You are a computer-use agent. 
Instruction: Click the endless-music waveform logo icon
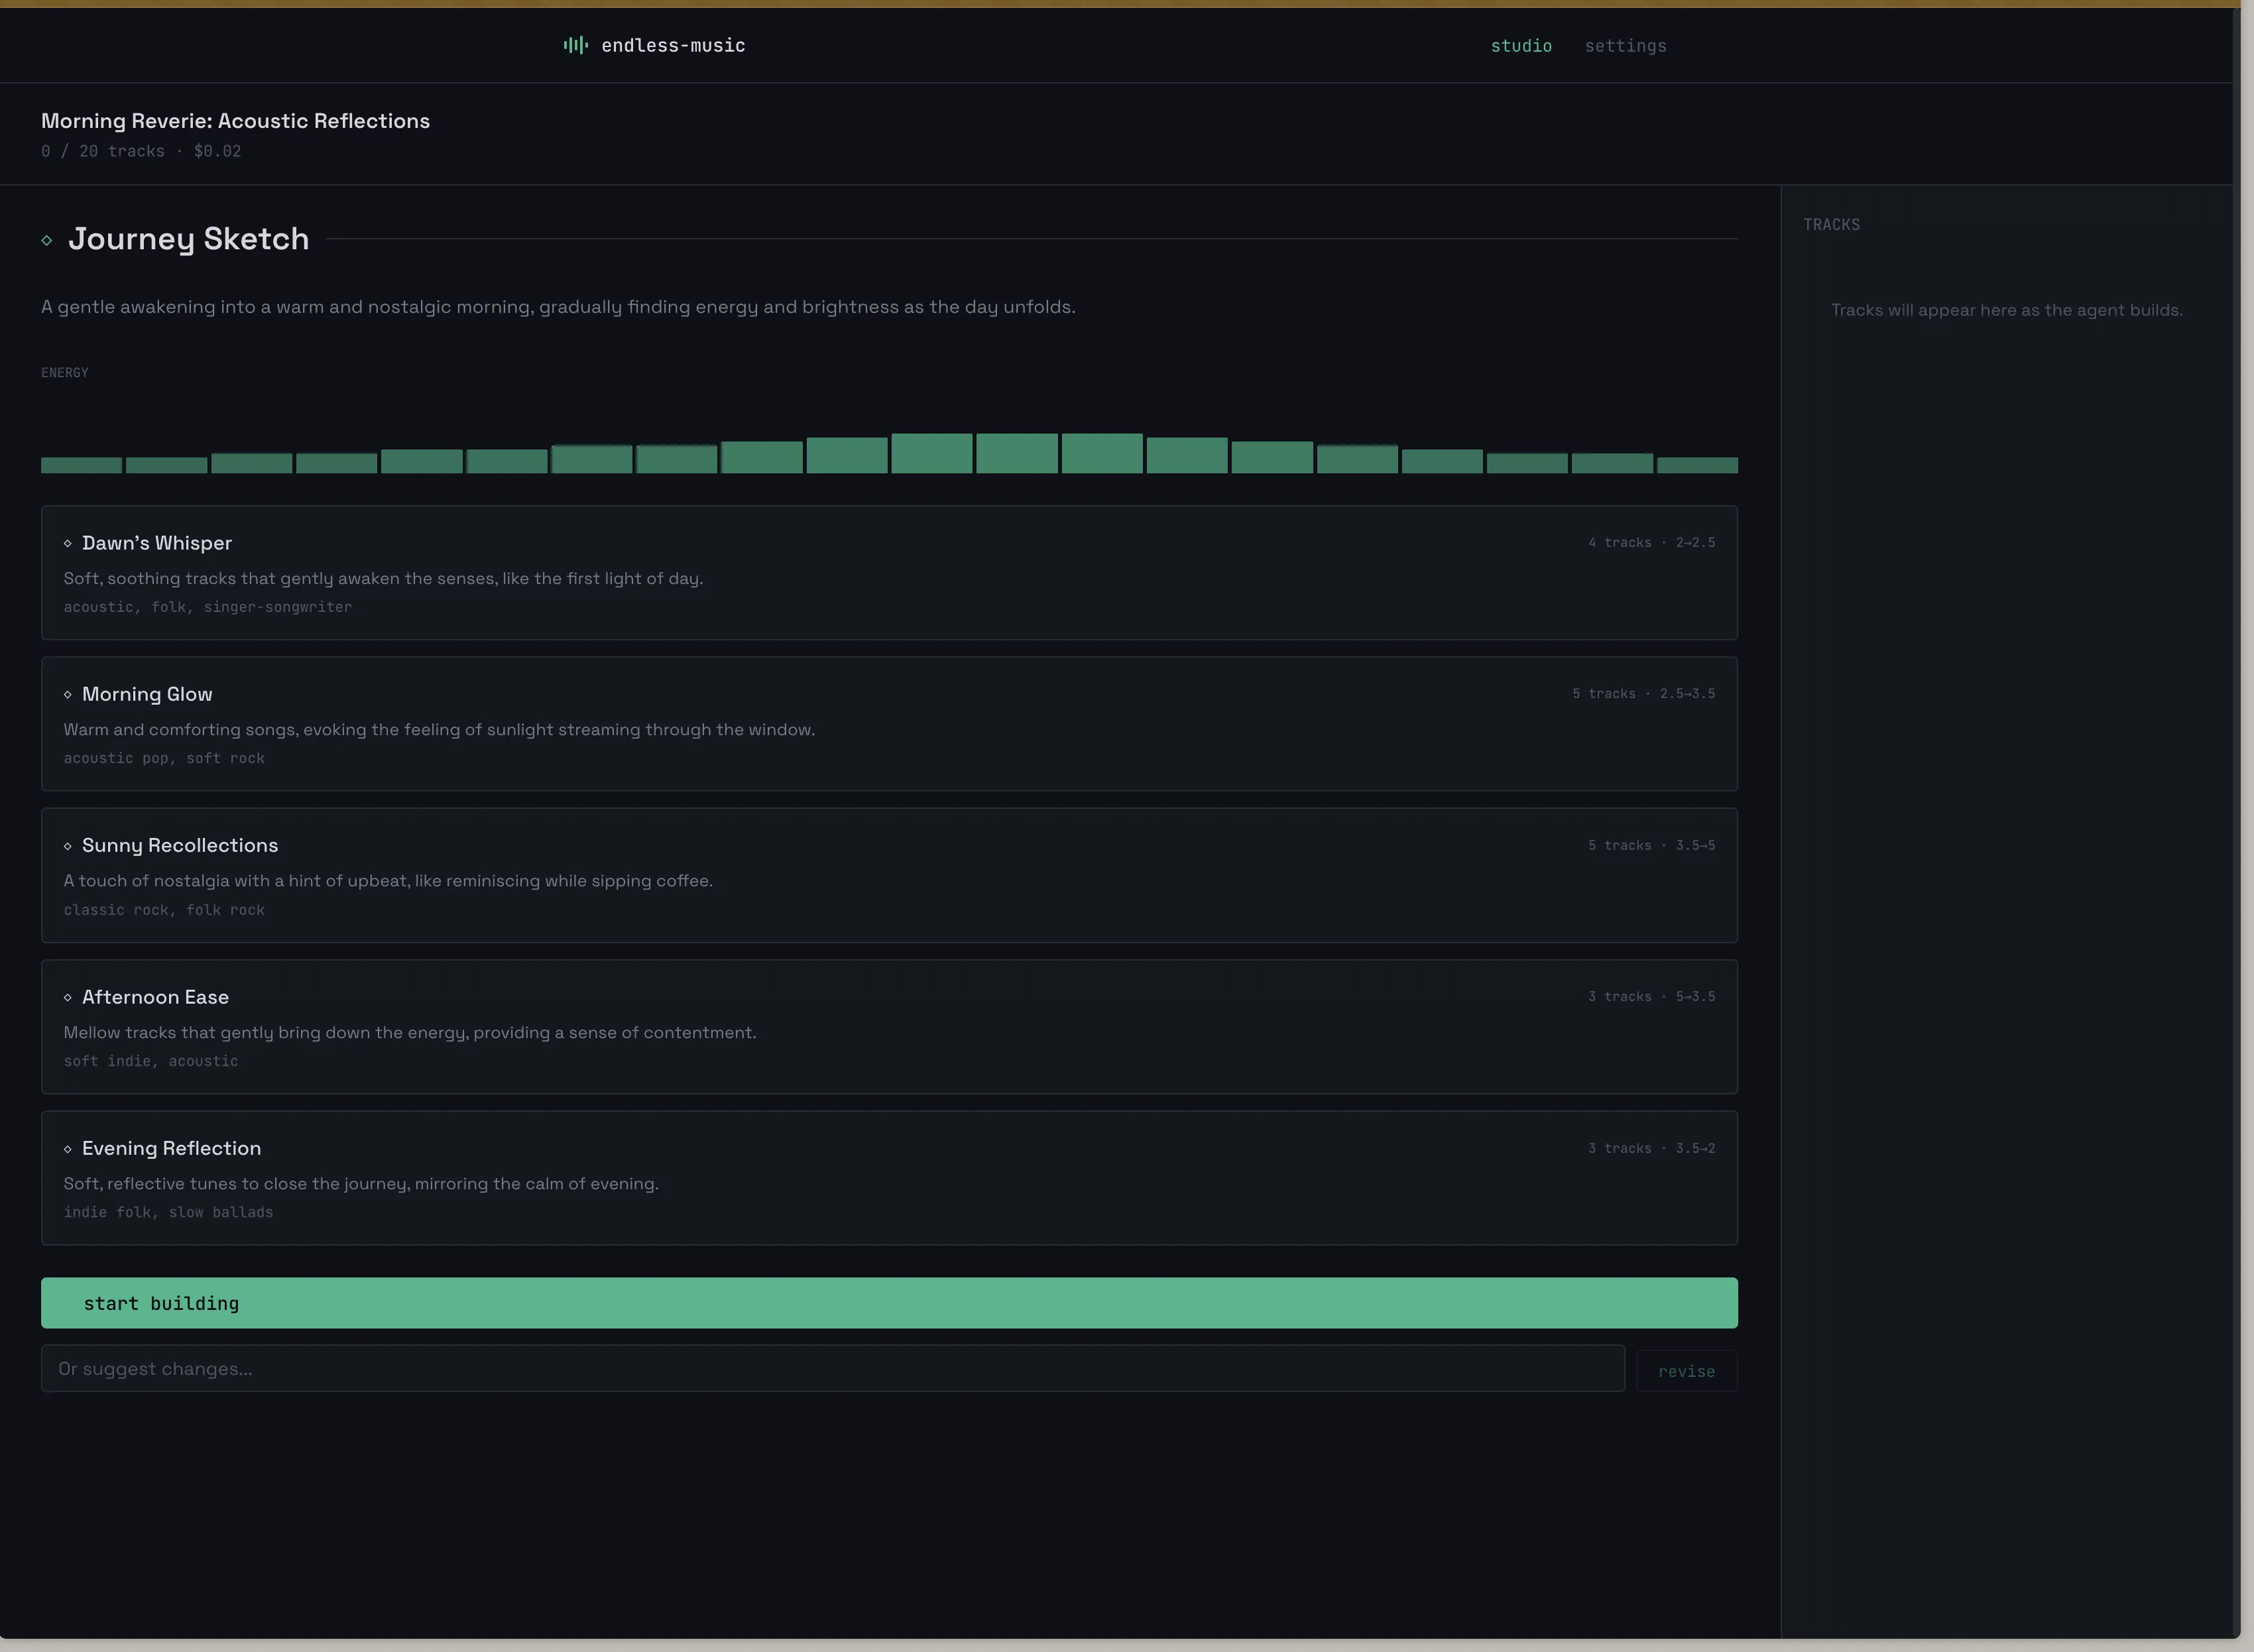[x=575, y=45]
